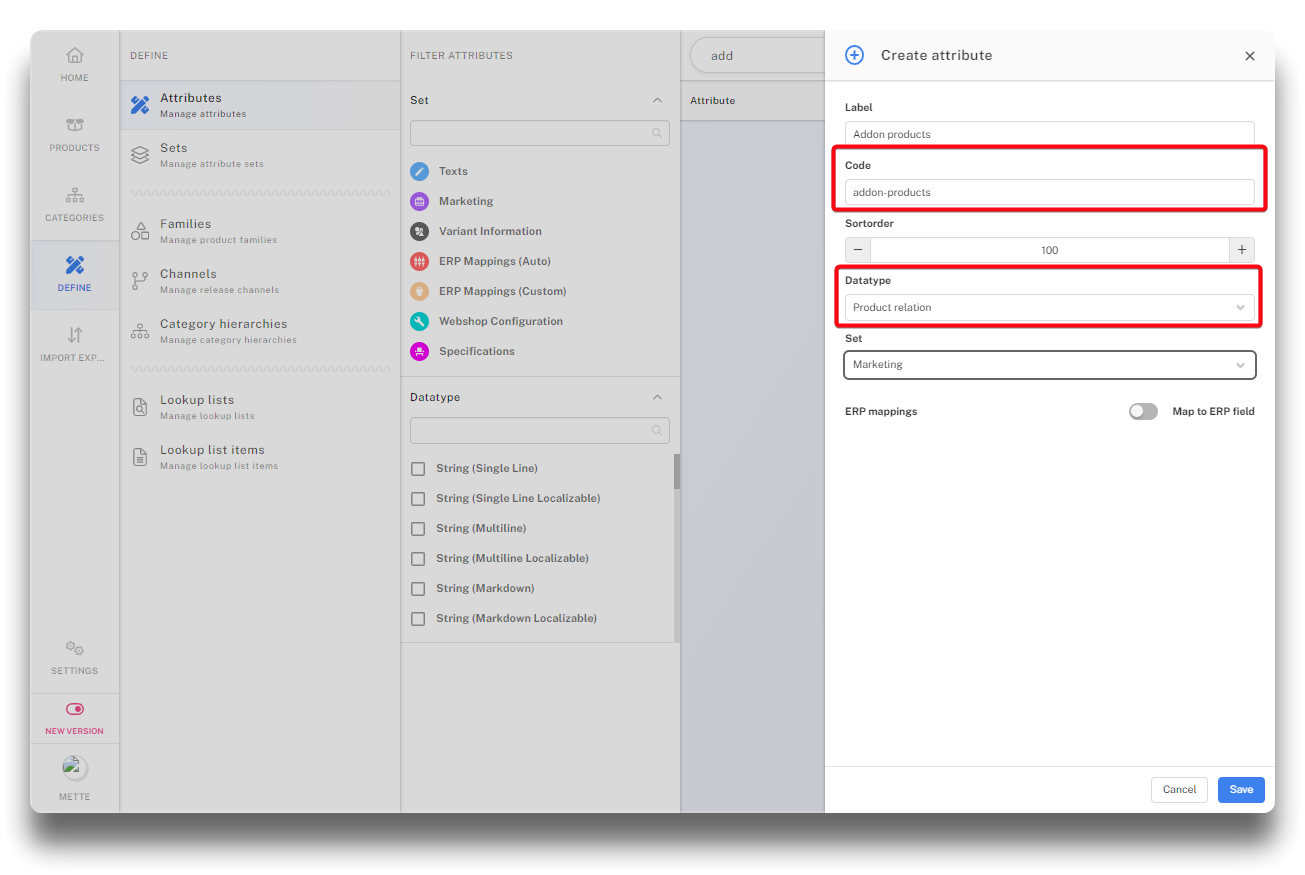Toggle the Map to ERP field switch

[x=1142, y=412]
